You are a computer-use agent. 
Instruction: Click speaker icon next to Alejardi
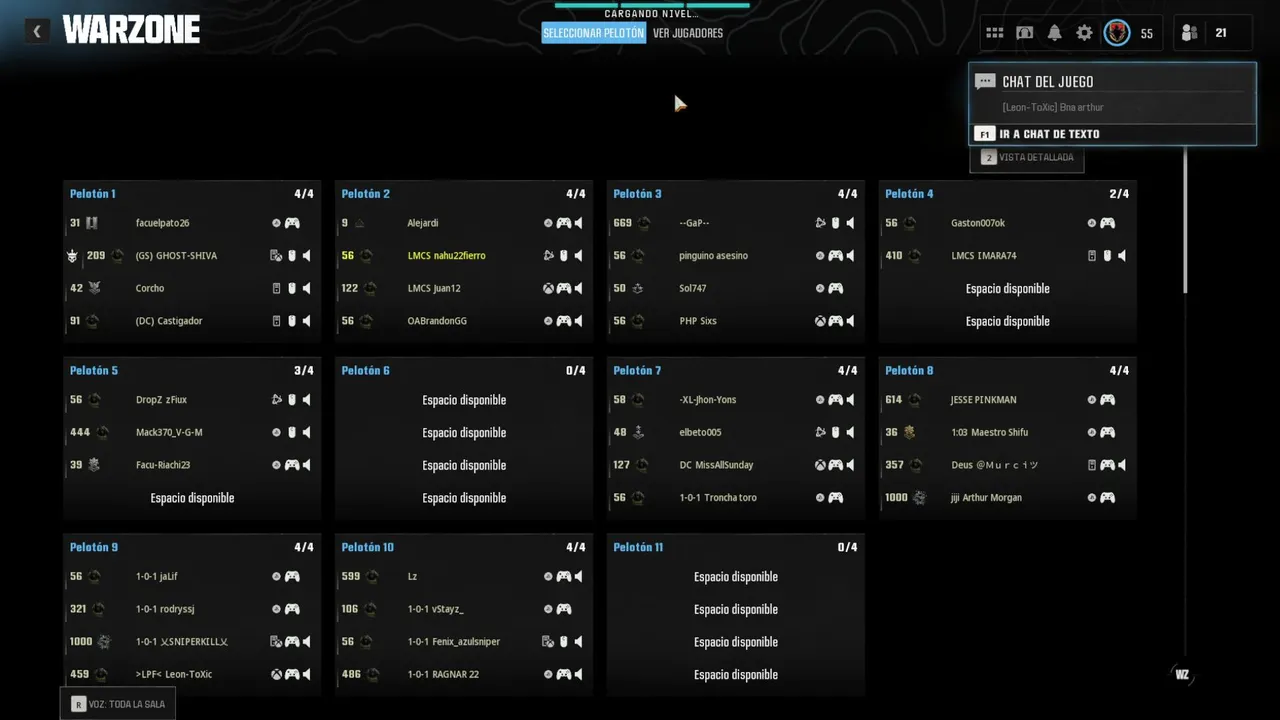pyautogui.click(x=578, y=223)
